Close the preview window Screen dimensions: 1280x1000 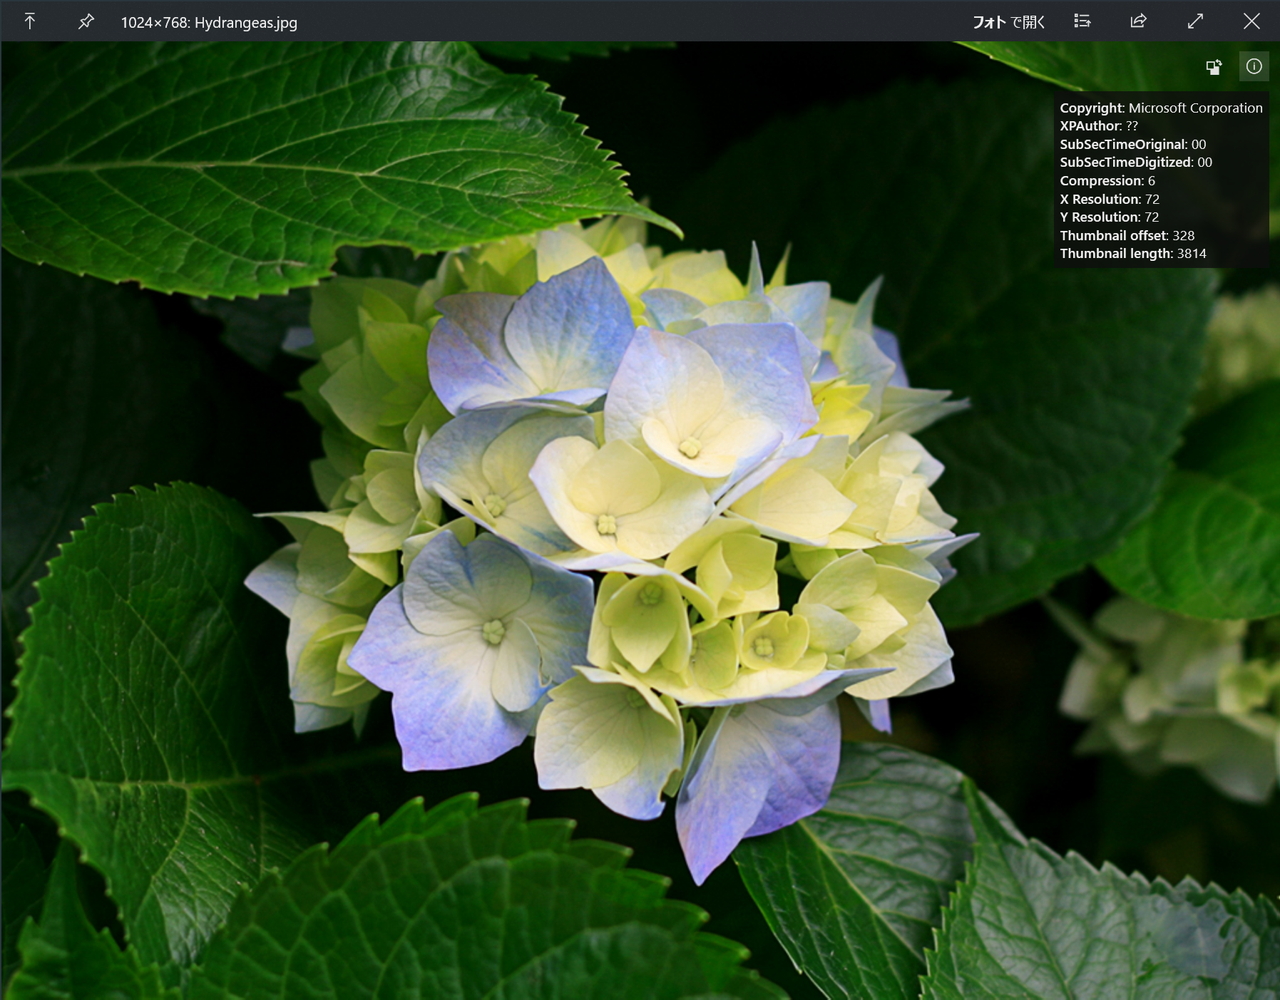pos(1251,21)
